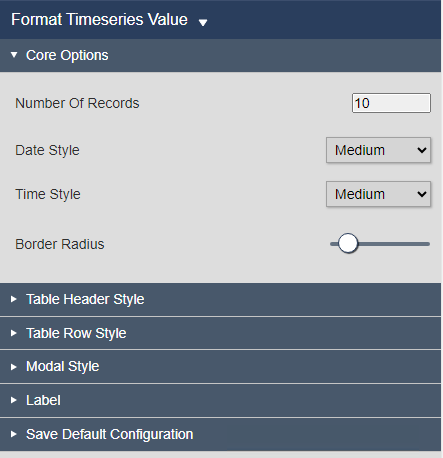Open the Modal Style section
The width and height of the screenshot is (443, 458).
[220, 367]
